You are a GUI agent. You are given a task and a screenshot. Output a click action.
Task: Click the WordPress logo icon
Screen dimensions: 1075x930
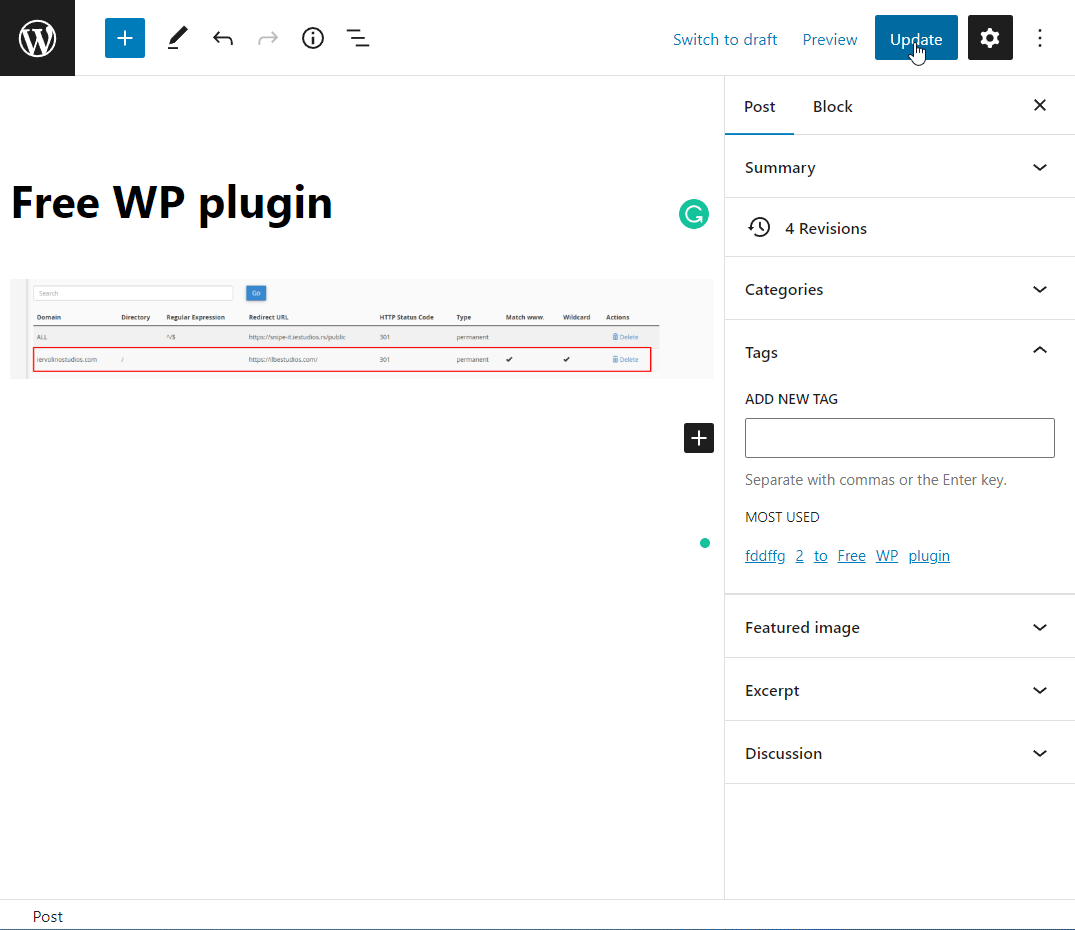pyautogui.click(x=37, y=38)
